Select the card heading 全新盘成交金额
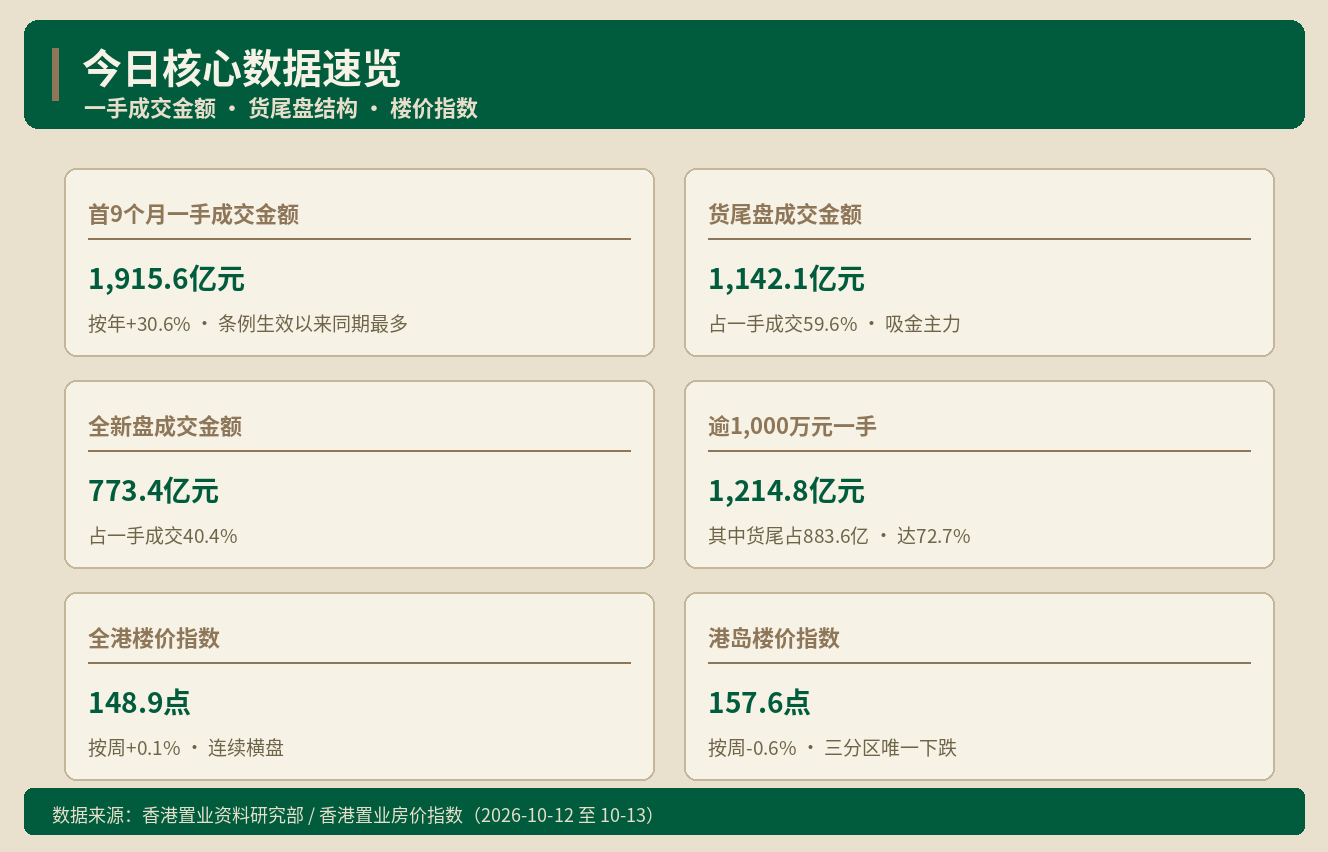 point(165,426)
